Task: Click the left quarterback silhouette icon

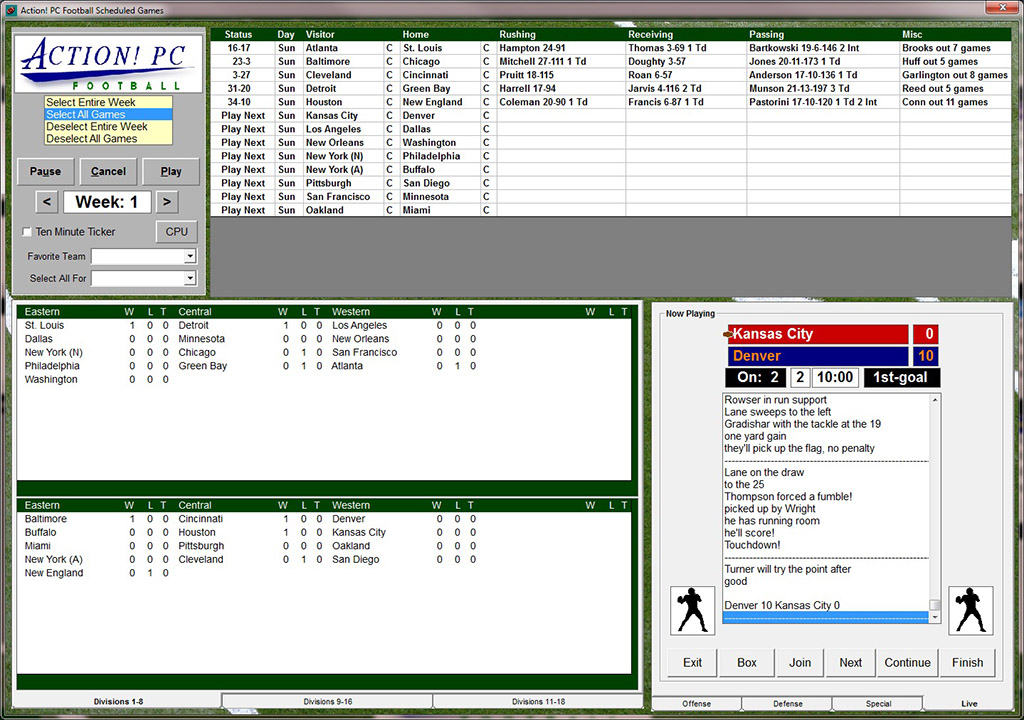Action: click(692, 610)
